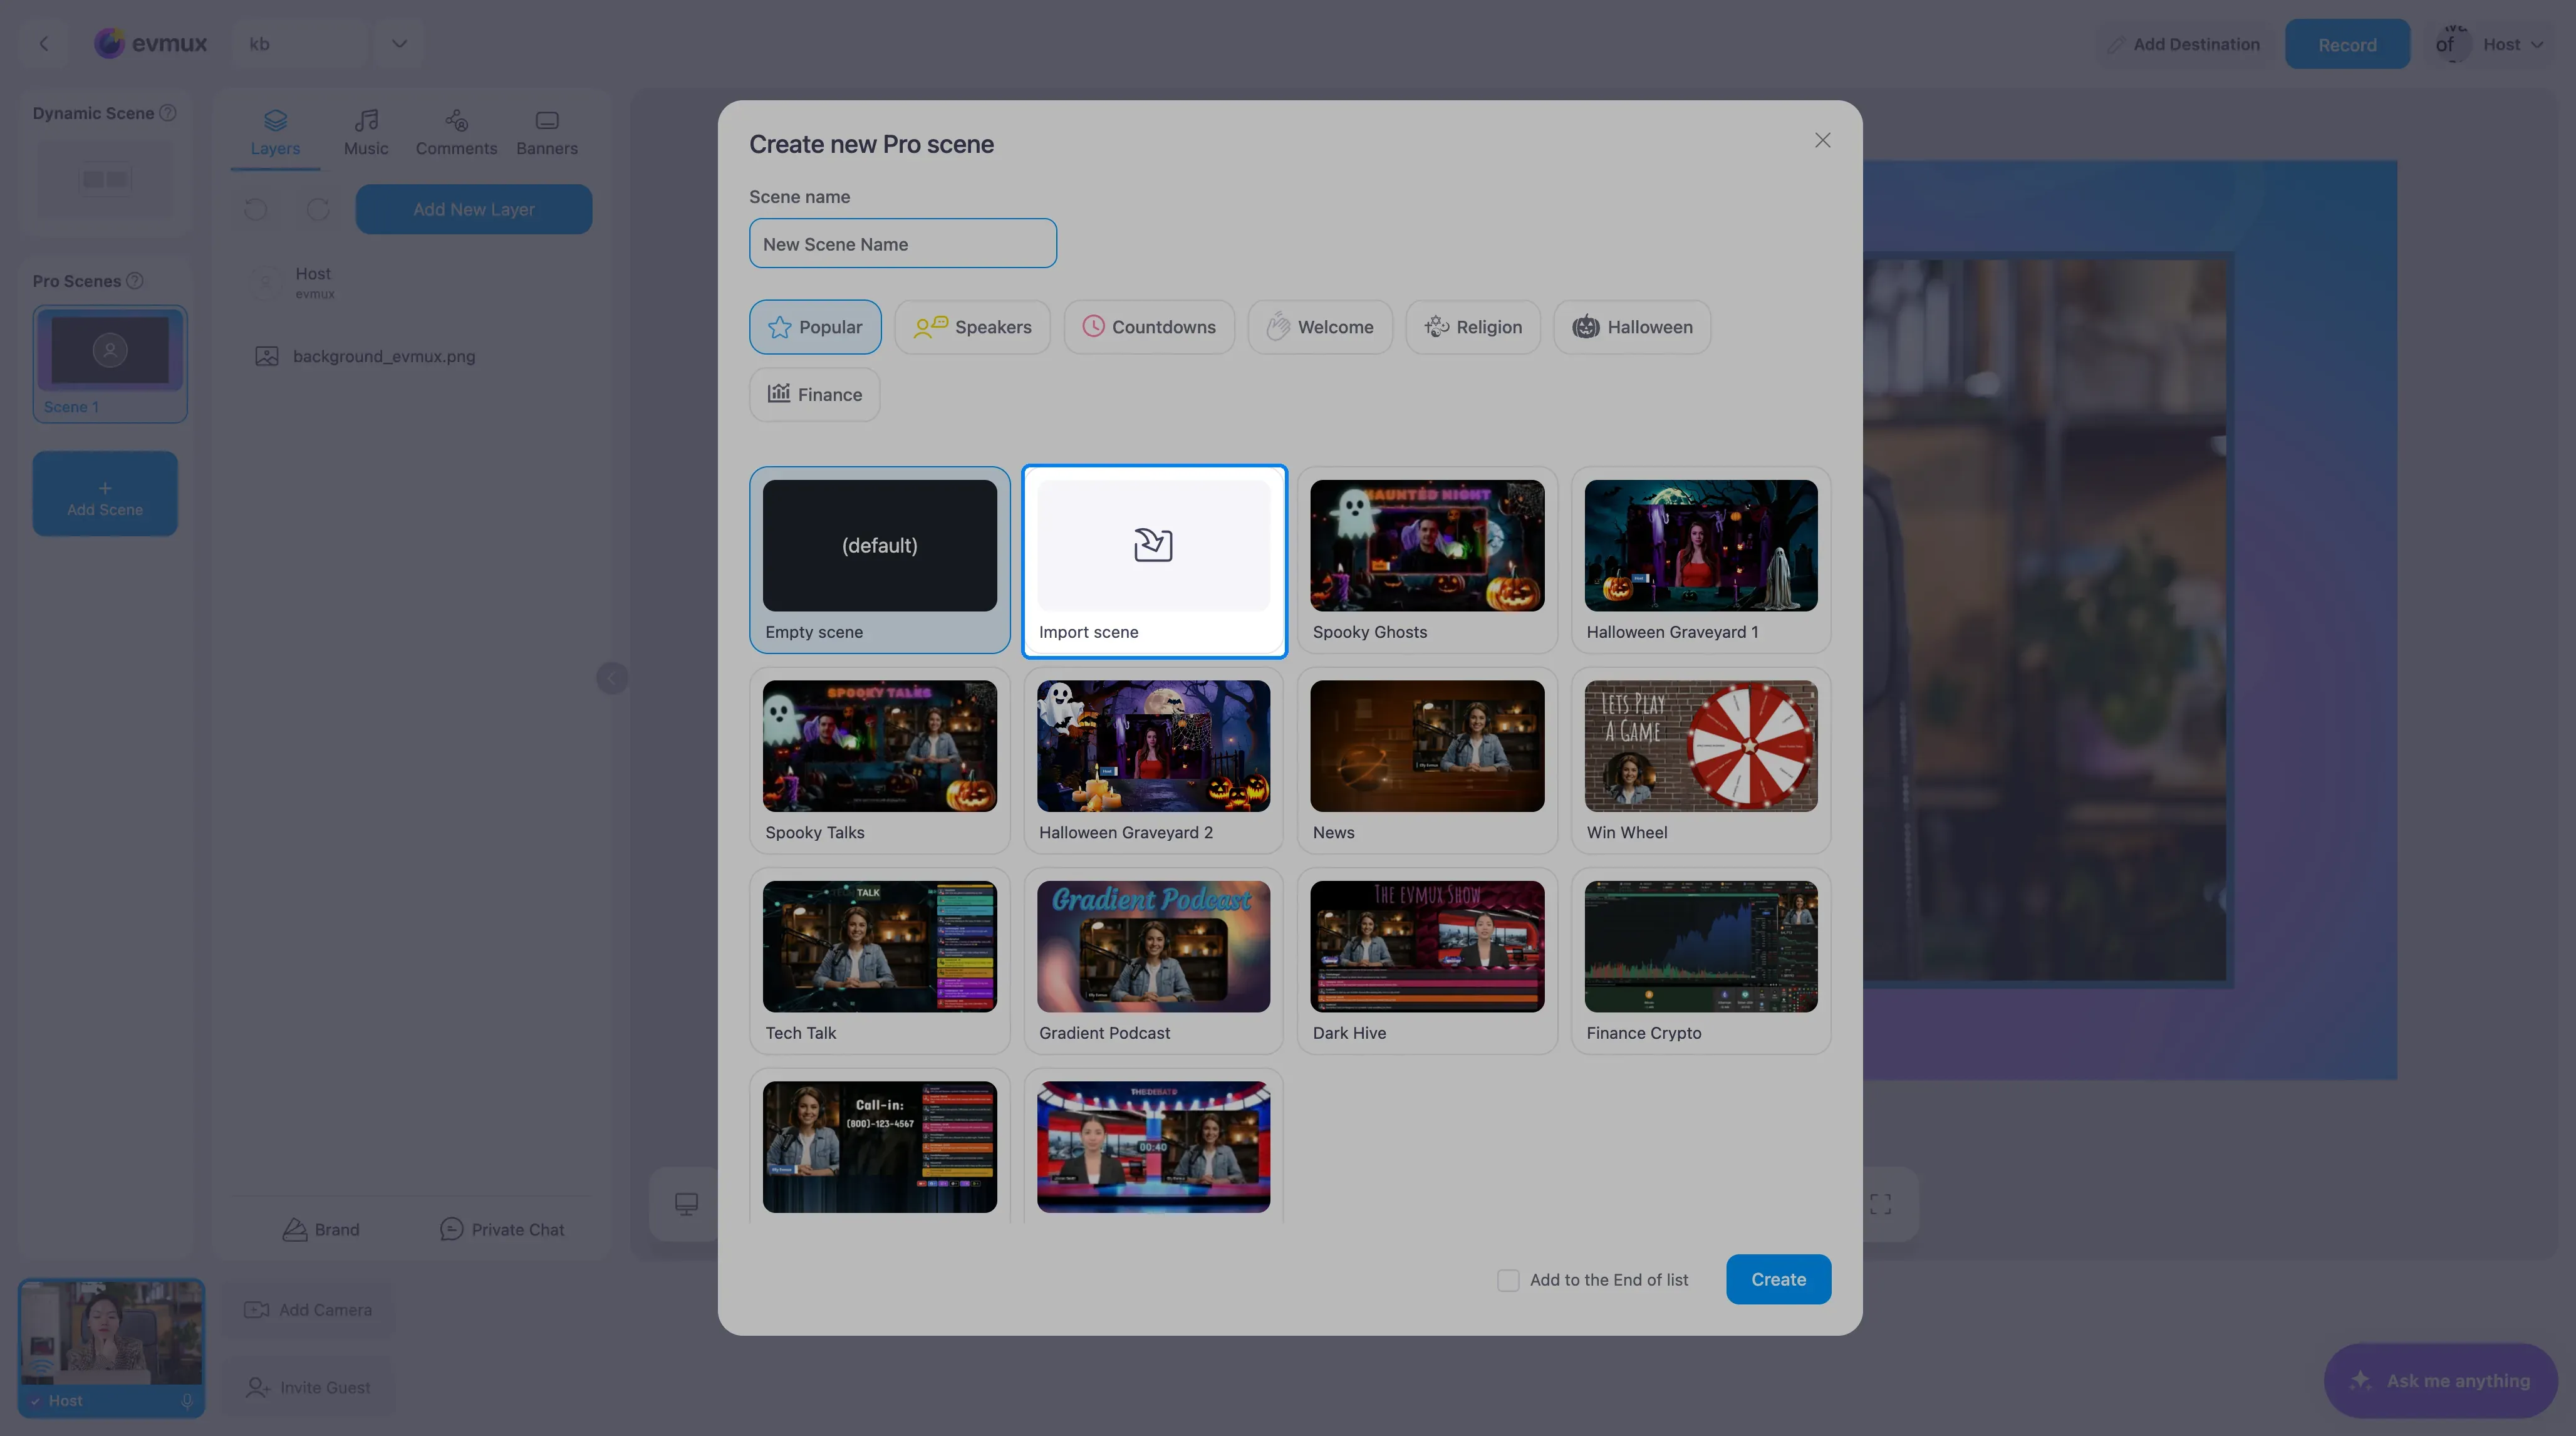Select the Popular category filter
The width and height of the screenshot is (2576, 1436).
(x=814, y=327)
